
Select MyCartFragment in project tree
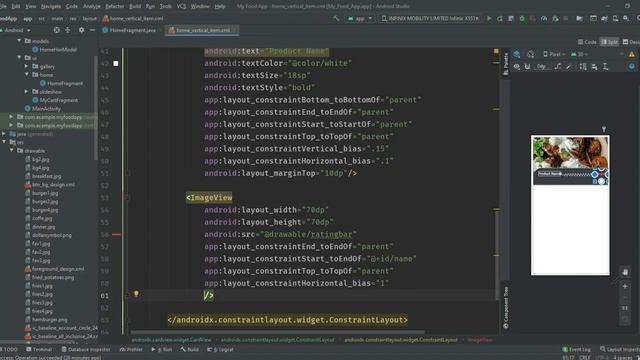55,100
